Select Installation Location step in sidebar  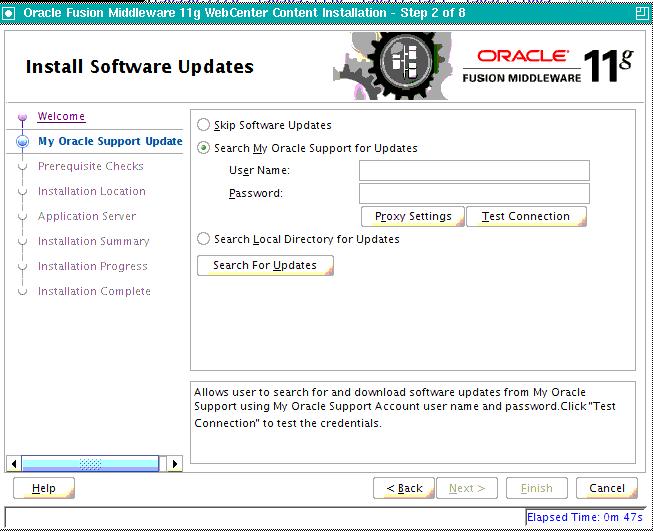pos(92,191)
